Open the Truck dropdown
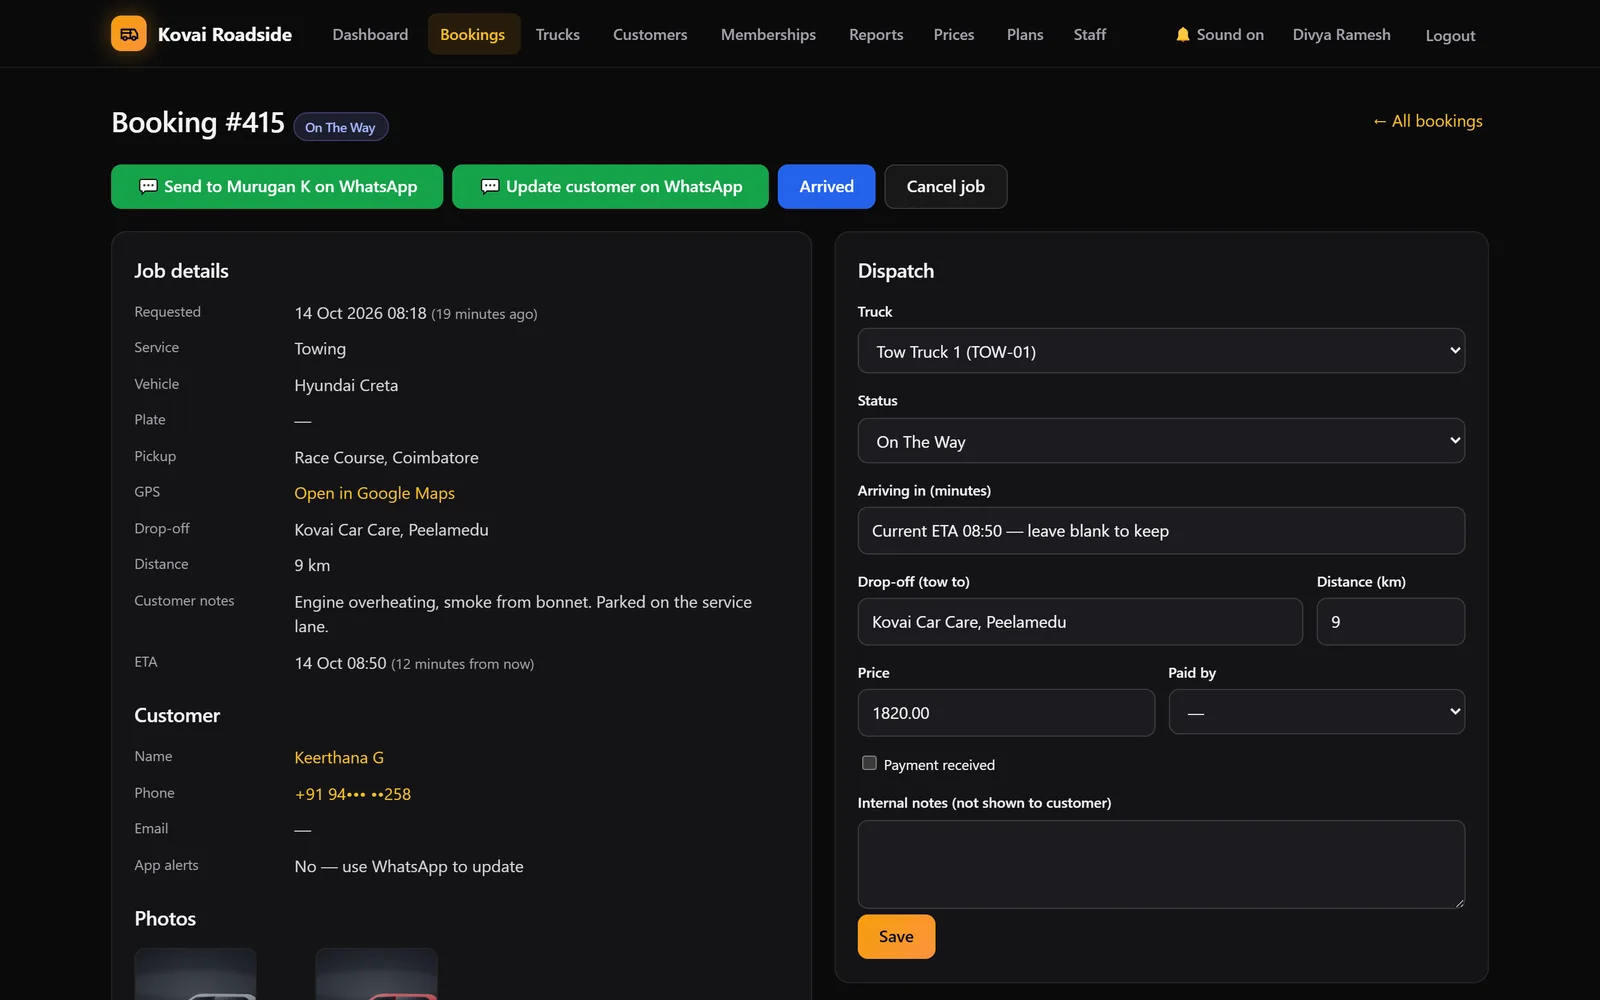 [1161, 351]
